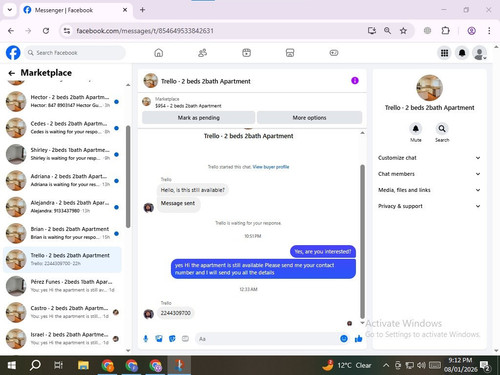Image resolution: width=500 pixels, height=375 pixels.
Task: Open the Facebook menu grid icon
Action: 444,53
